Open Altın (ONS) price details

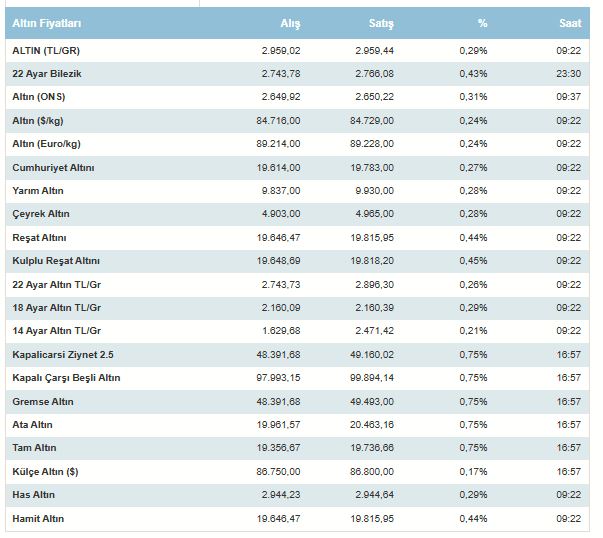pos(297,97)
